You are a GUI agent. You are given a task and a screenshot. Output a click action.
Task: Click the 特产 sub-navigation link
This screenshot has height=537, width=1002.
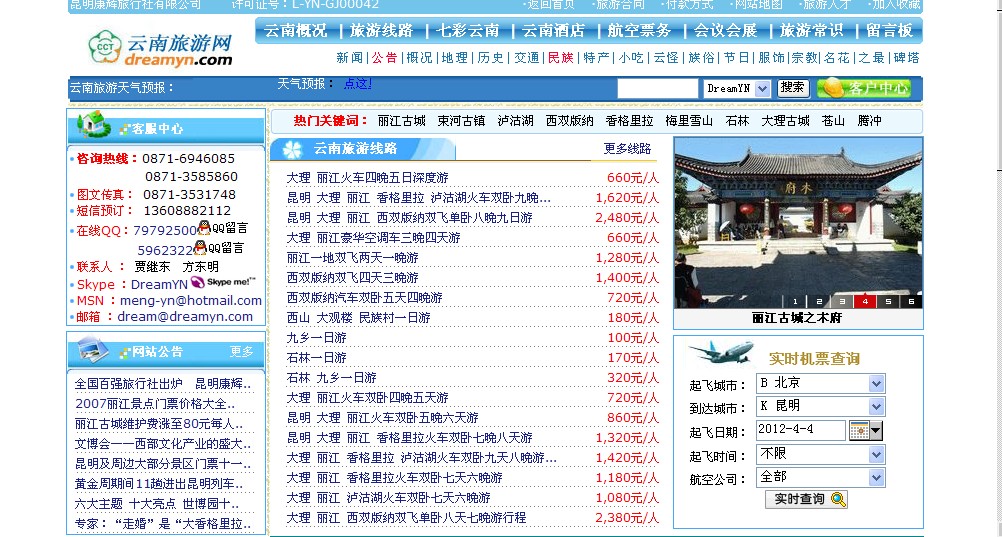pos(596,58)
